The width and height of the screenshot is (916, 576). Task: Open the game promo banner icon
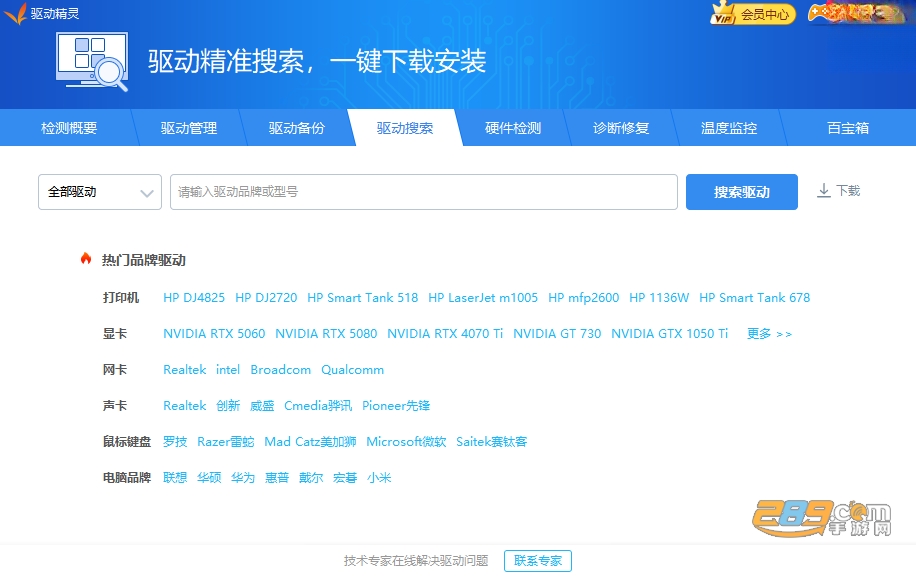point(858,13)
